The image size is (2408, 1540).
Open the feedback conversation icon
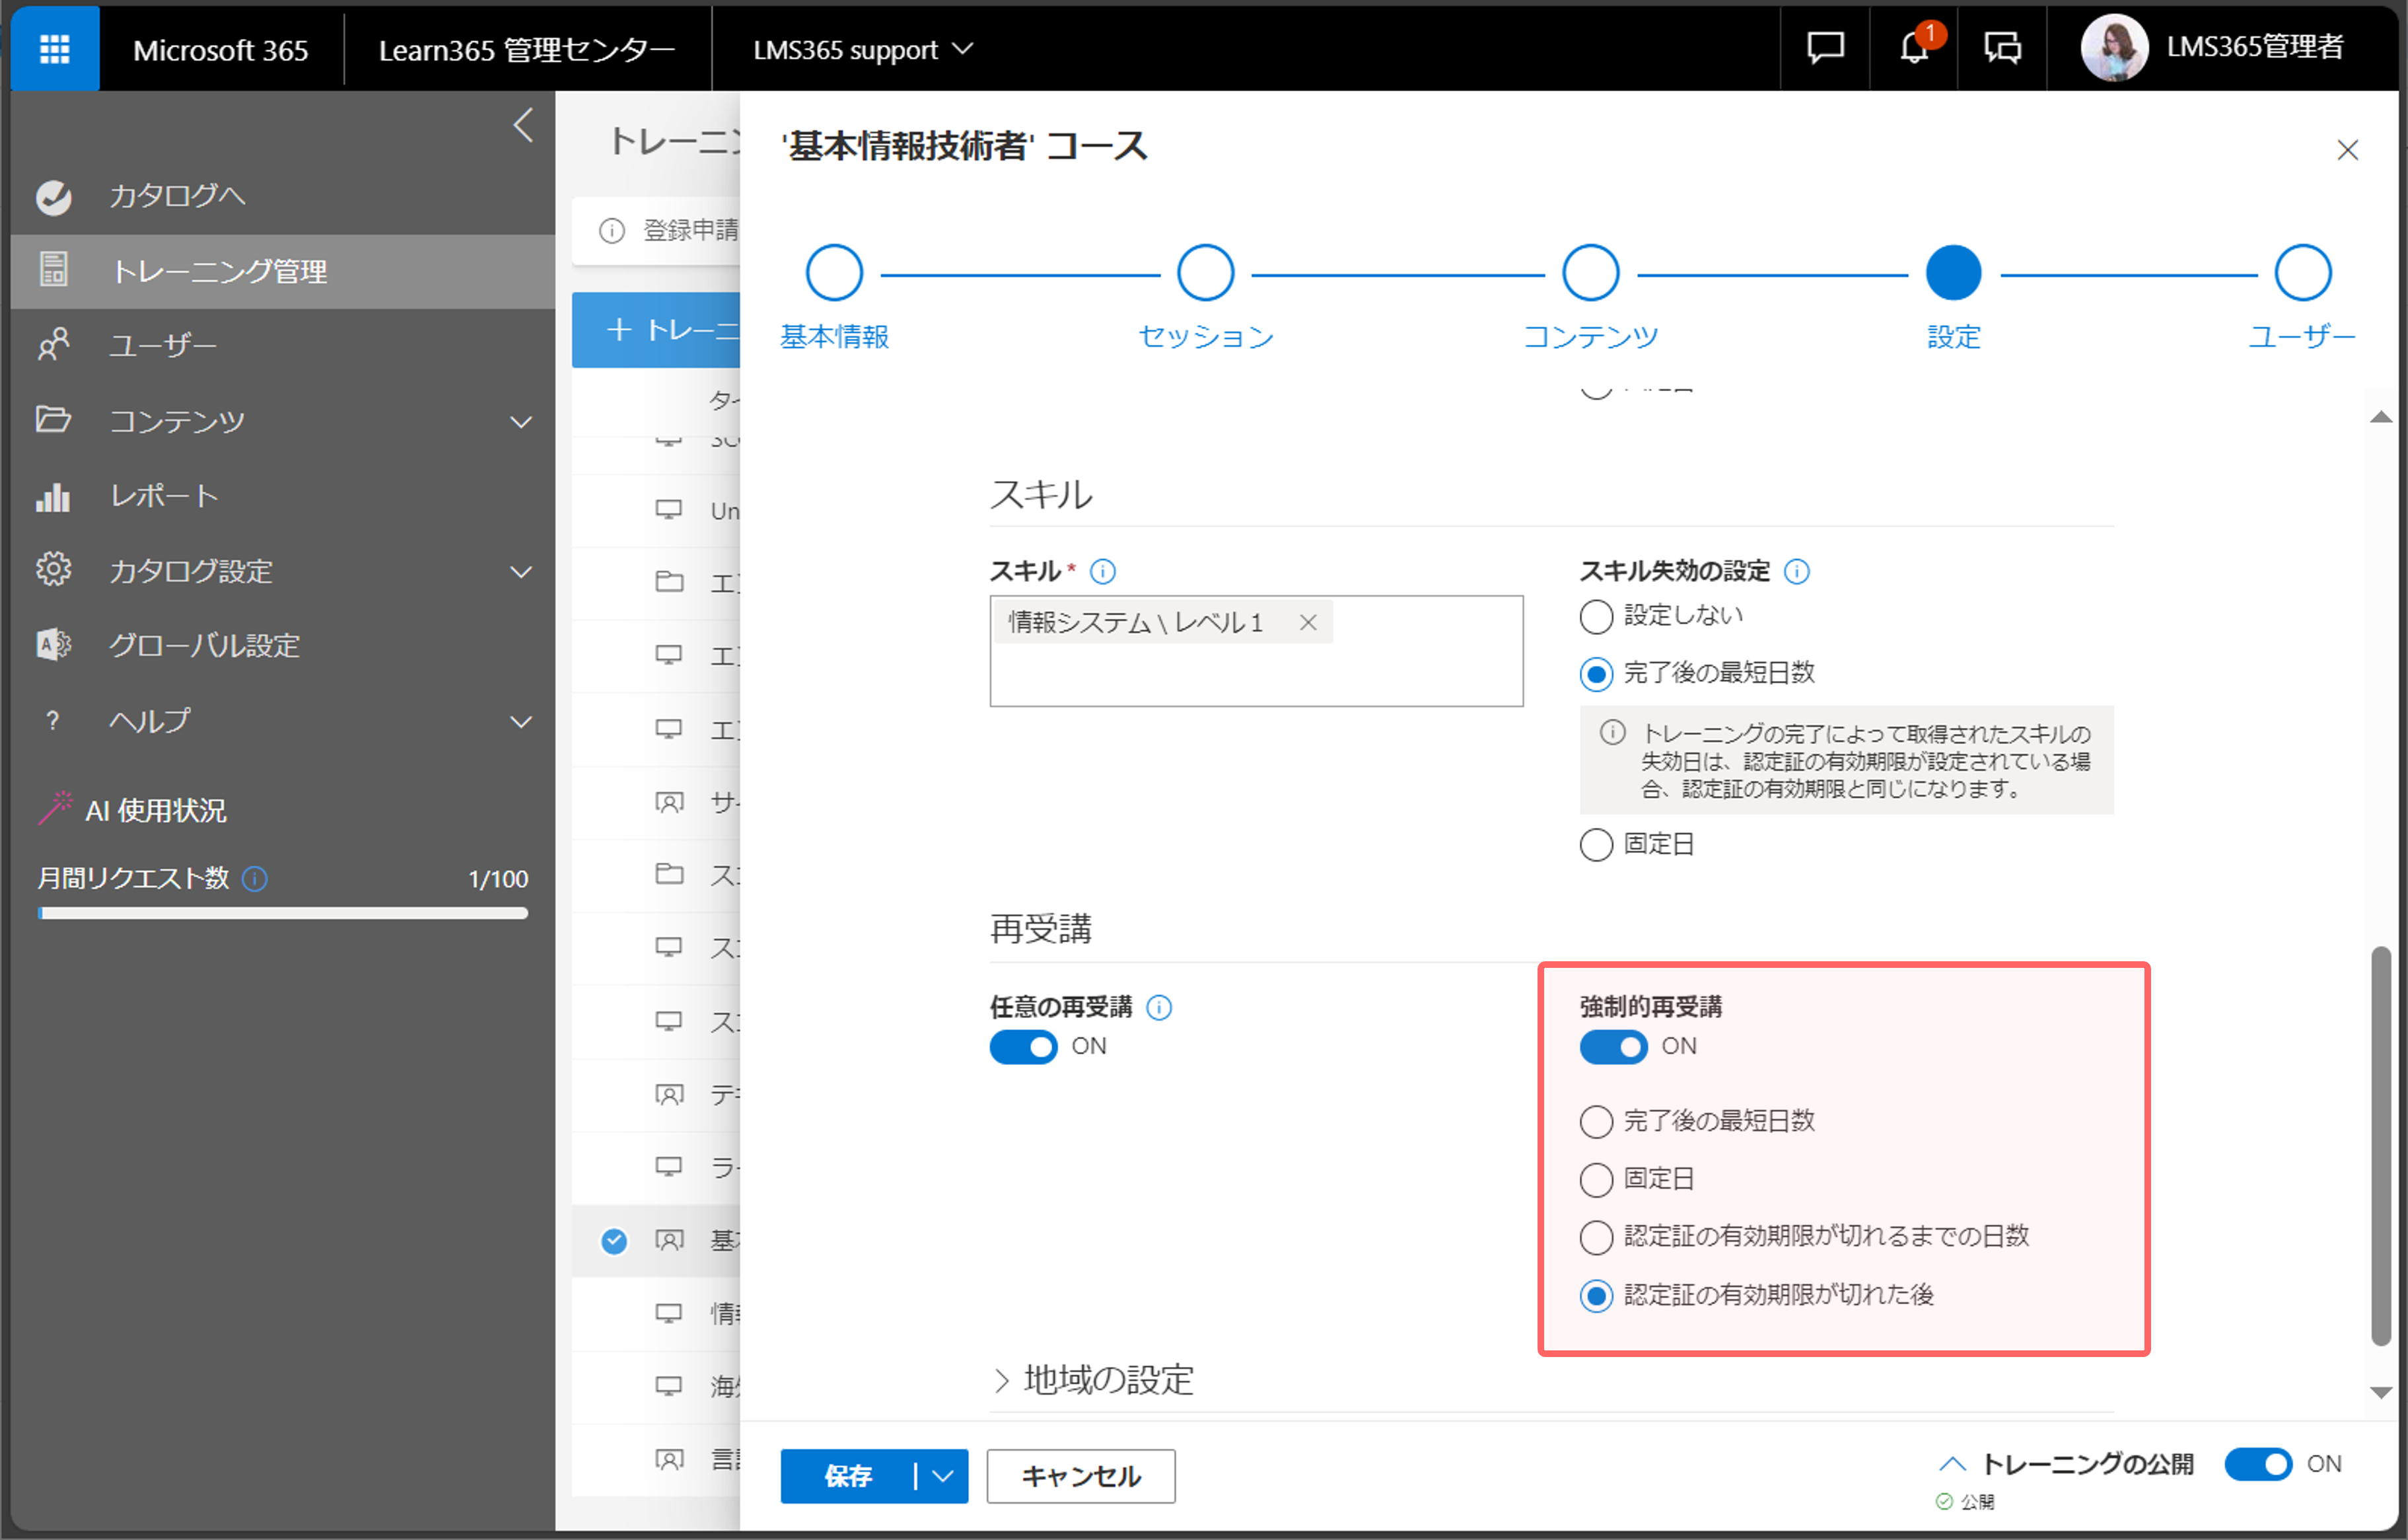coord(2002,47)
